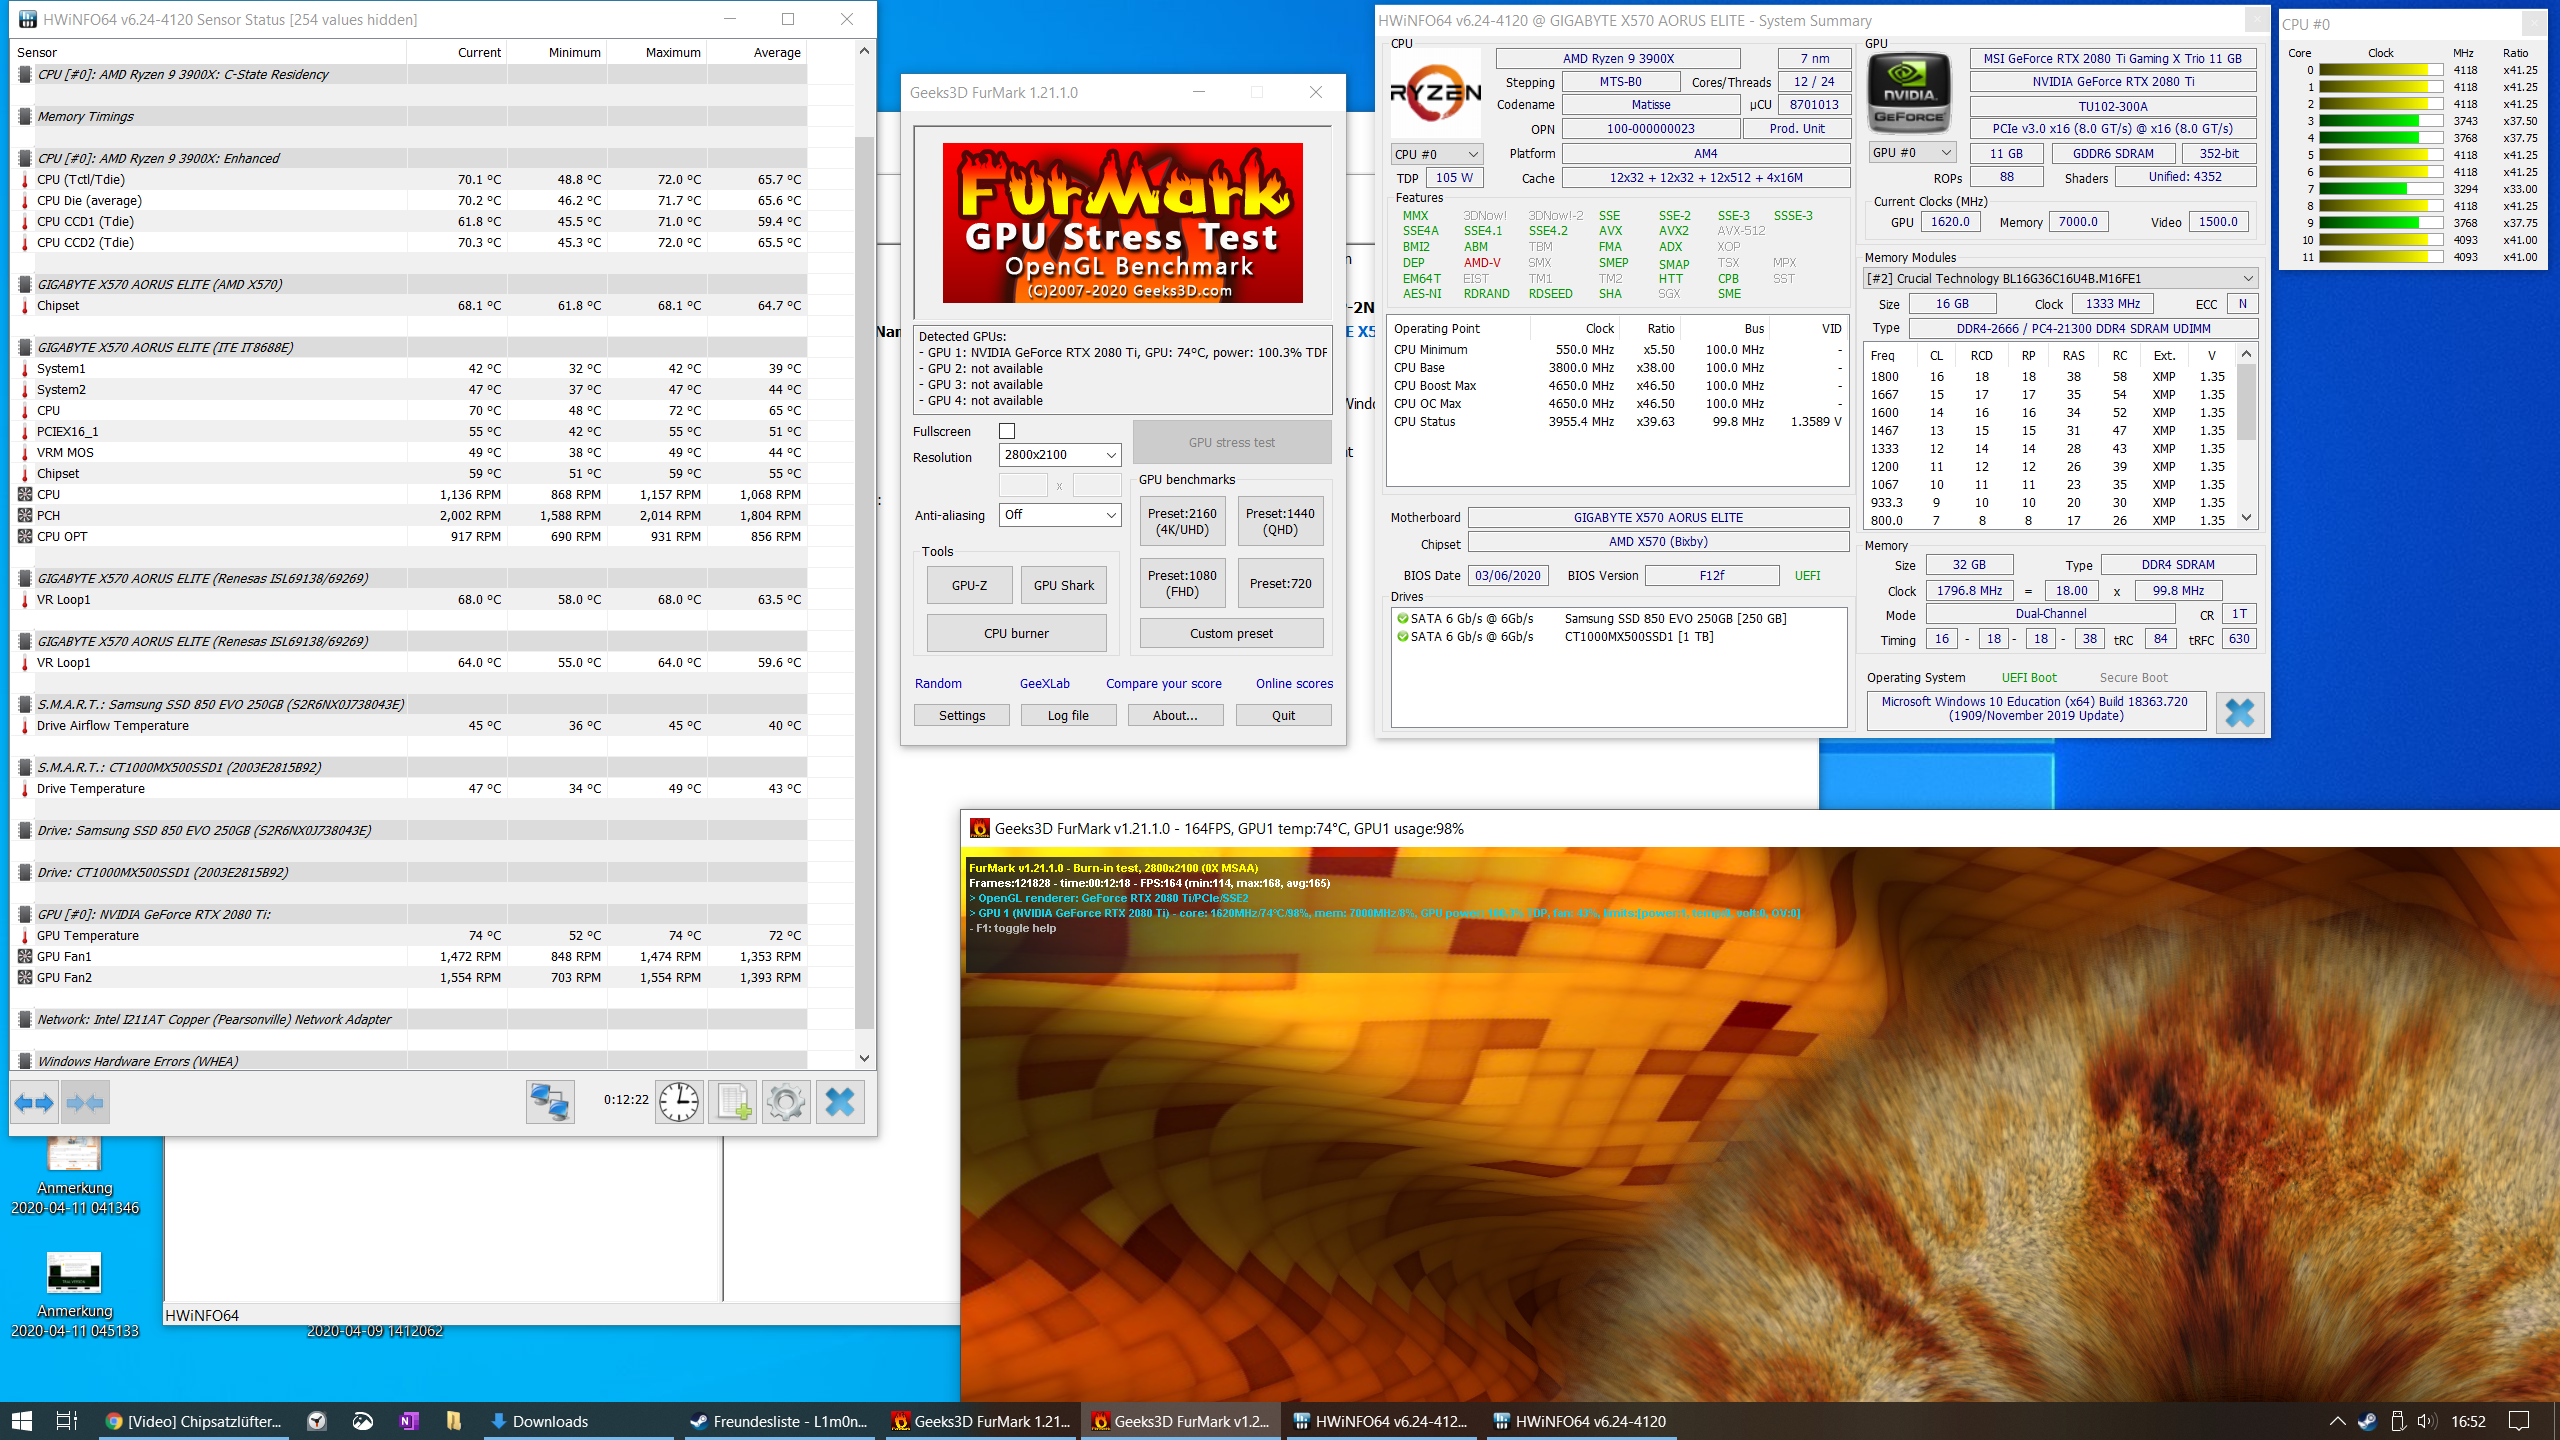2560x1440 pixels.
Task: Click the clock icon in HWiNFO sensor toolbar
Action: (x=678, y=1102)
